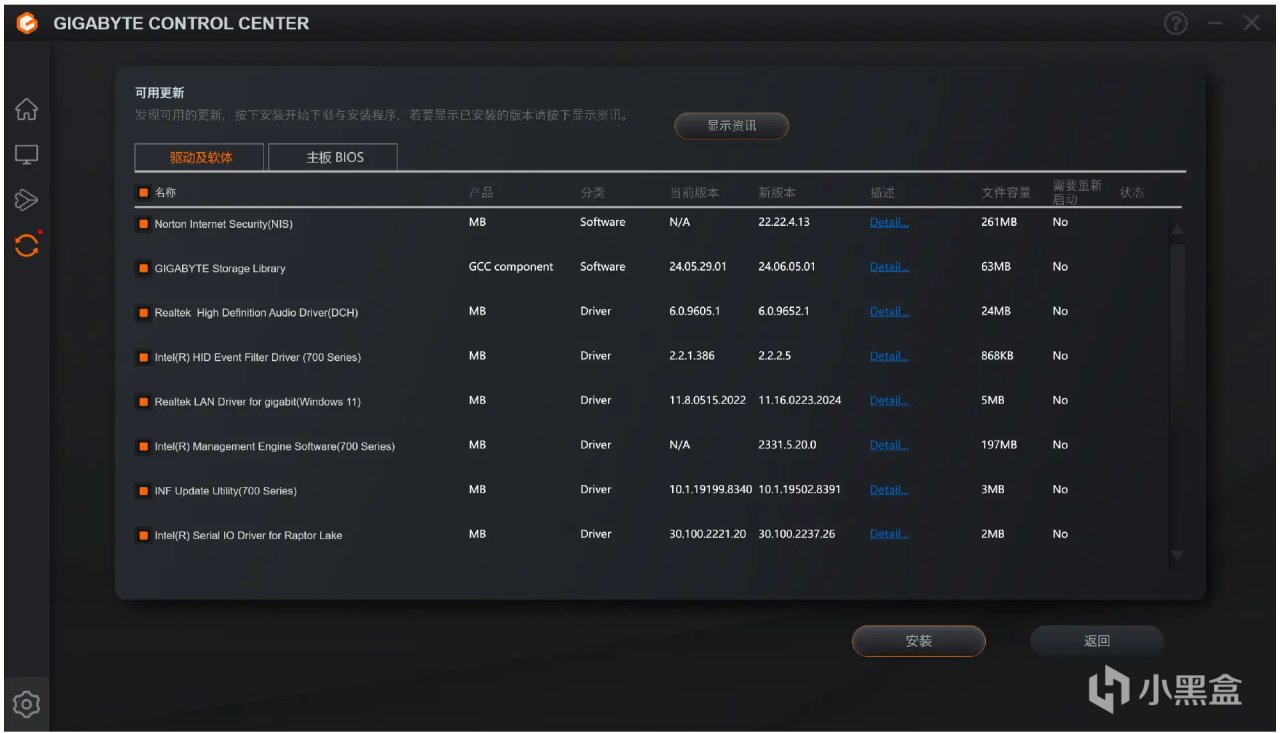Open the settings gear icon

pyautogui.click(x=27, y=704)
